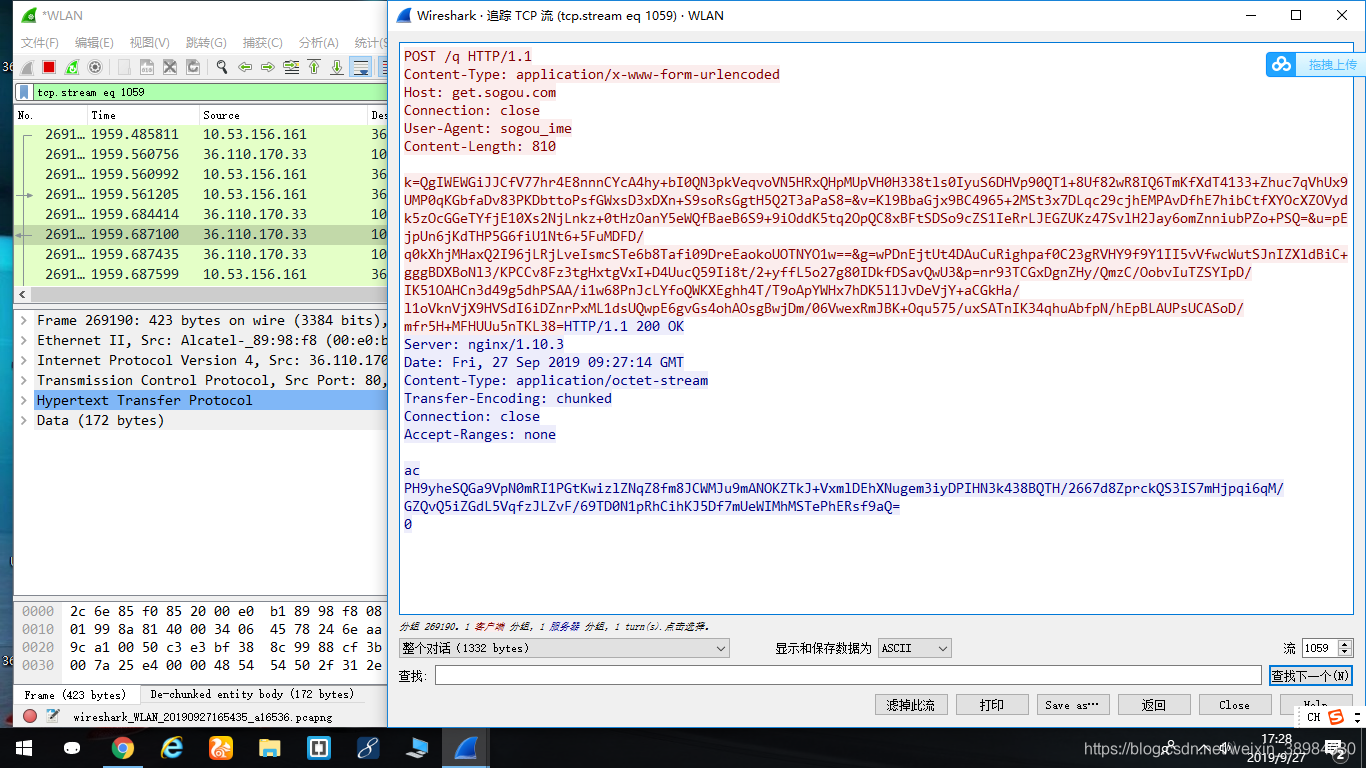Open capture file comment editor icon
The width and height of the screenshot is (1366, 768).
tap(53, 716)
